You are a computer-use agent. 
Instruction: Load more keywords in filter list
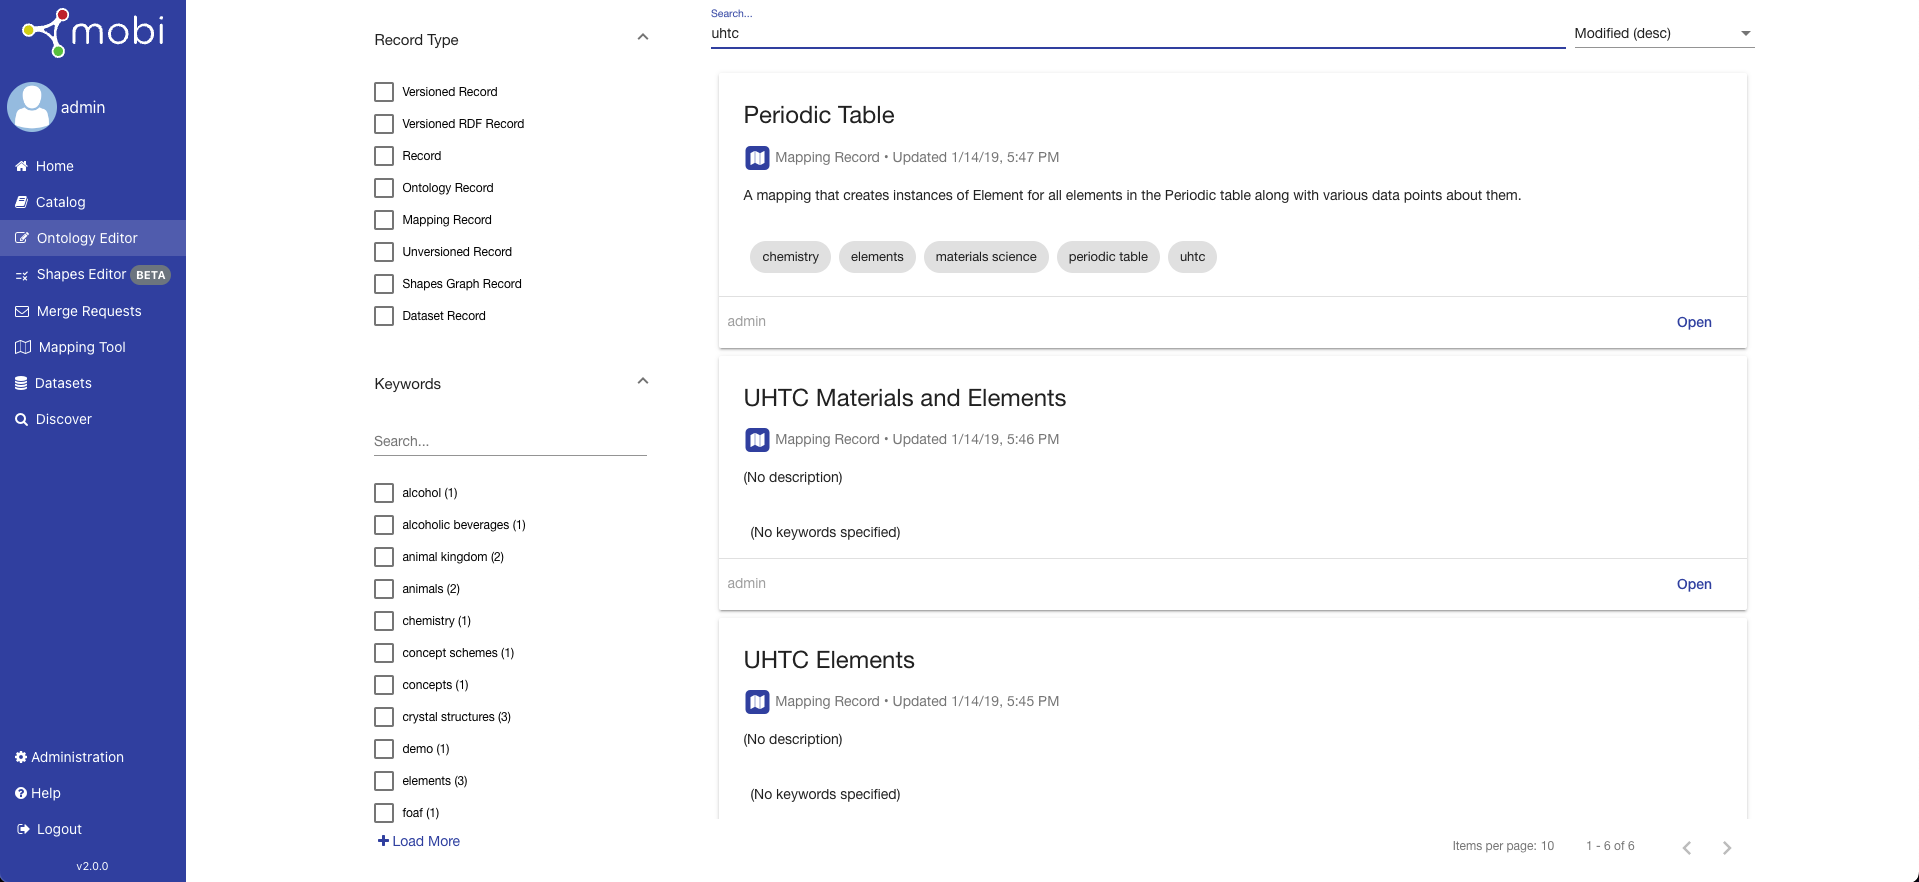click(419, 841)
